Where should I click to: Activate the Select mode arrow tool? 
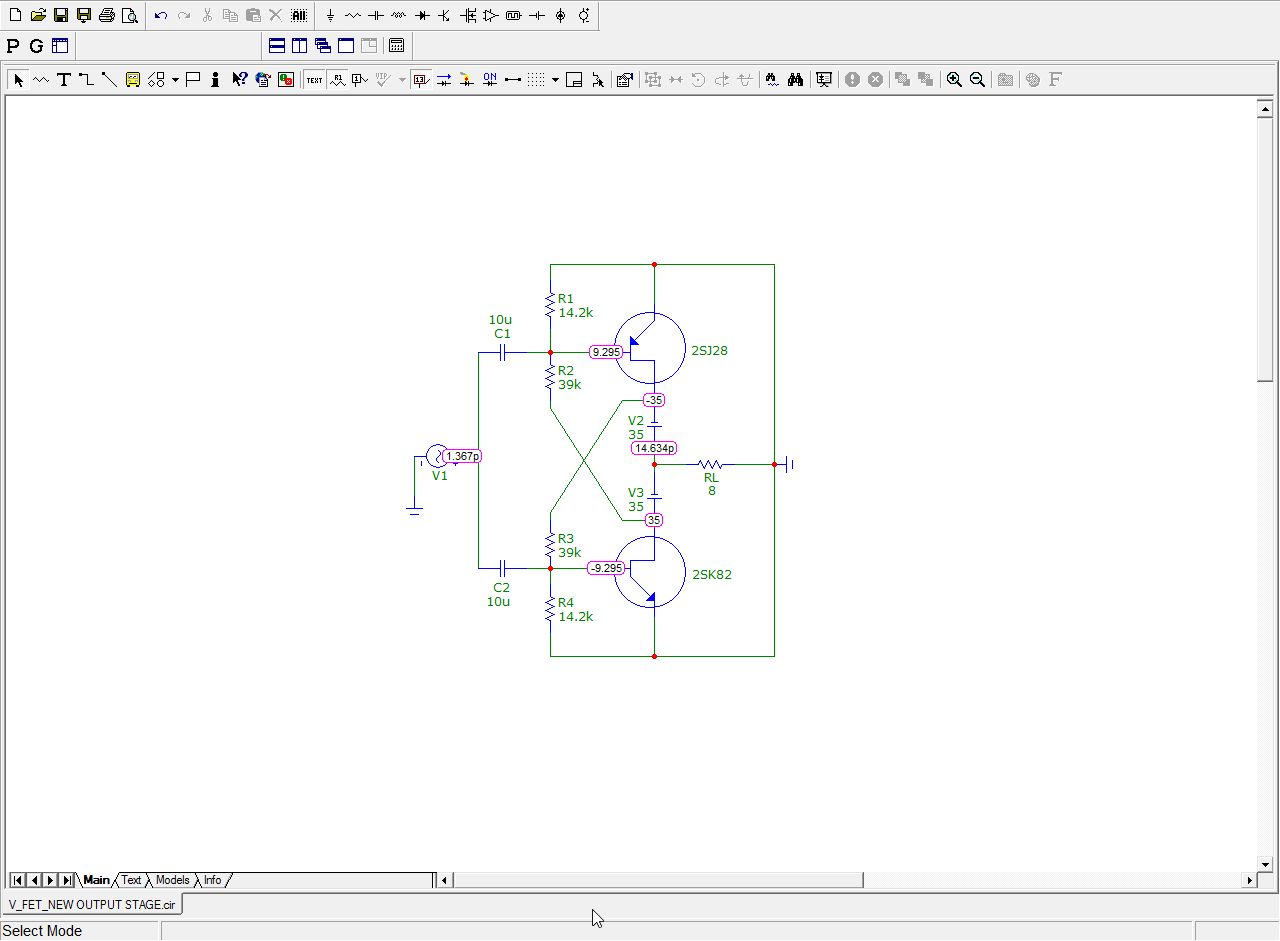coord(18,80)
